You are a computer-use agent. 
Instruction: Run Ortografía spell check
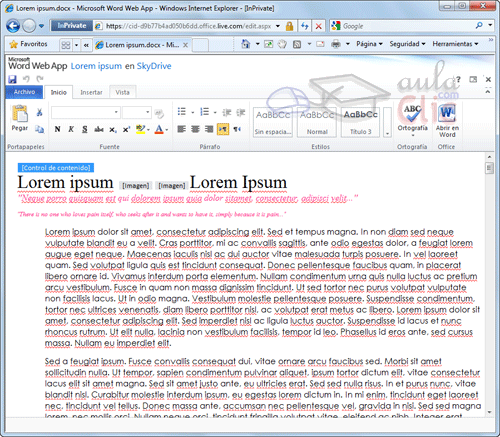point(412,119)
